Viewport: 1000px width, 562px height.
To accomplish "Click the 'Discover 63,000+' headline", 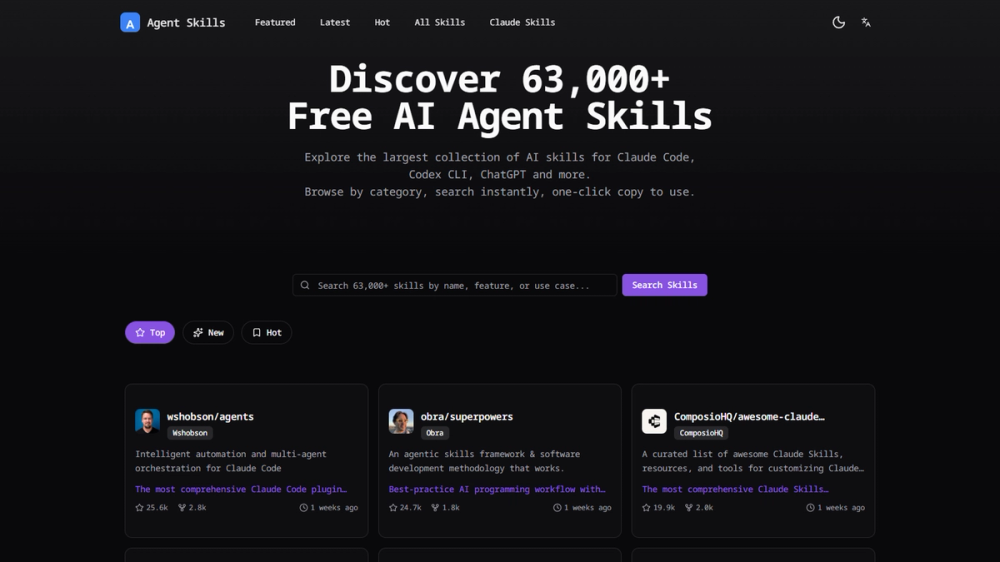I will [499, 80].
